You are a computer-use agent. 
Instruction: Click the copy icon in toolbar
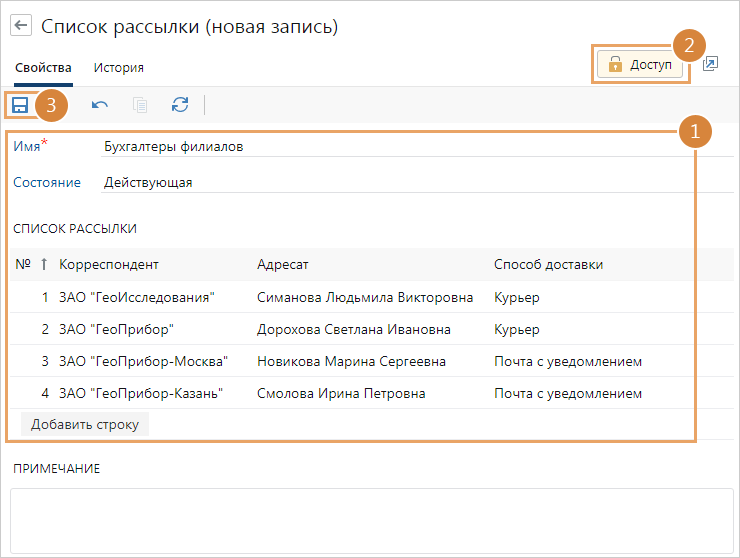pyautogui.click(x=140, y=105)
